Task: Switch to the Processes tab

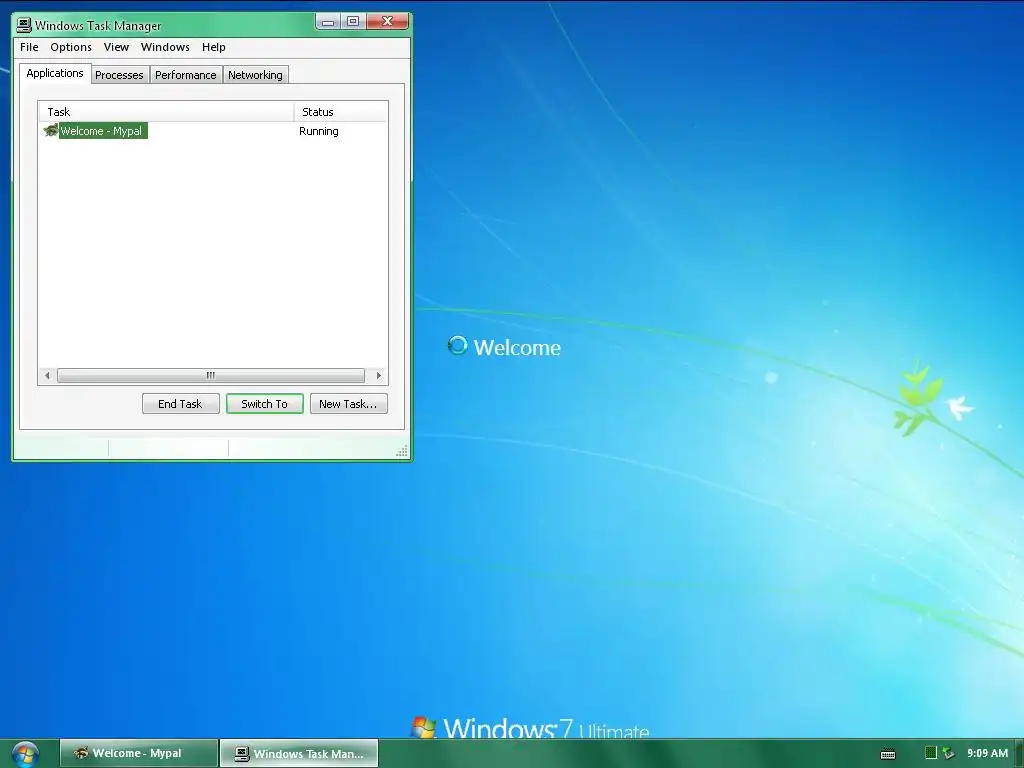Action: [x=120, y=75]
